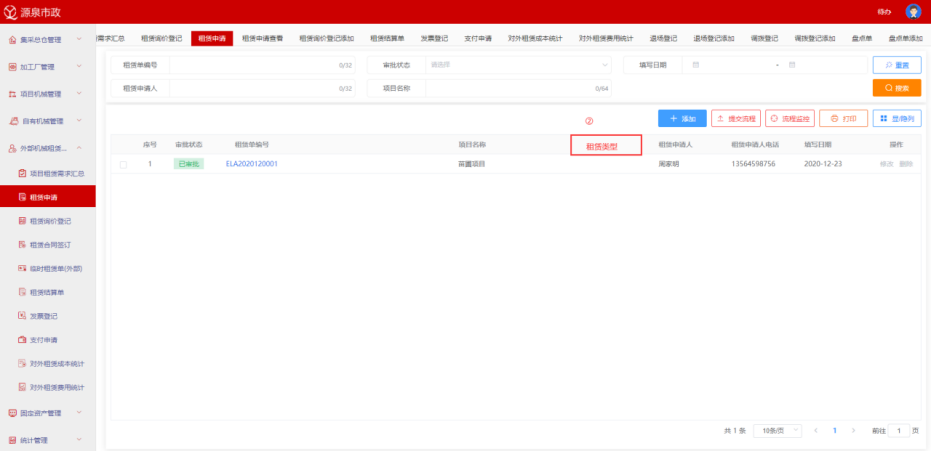931x452 pixels.
Task: Click the 临时租赁单(外部) sidebar icon
Action: 21,268
